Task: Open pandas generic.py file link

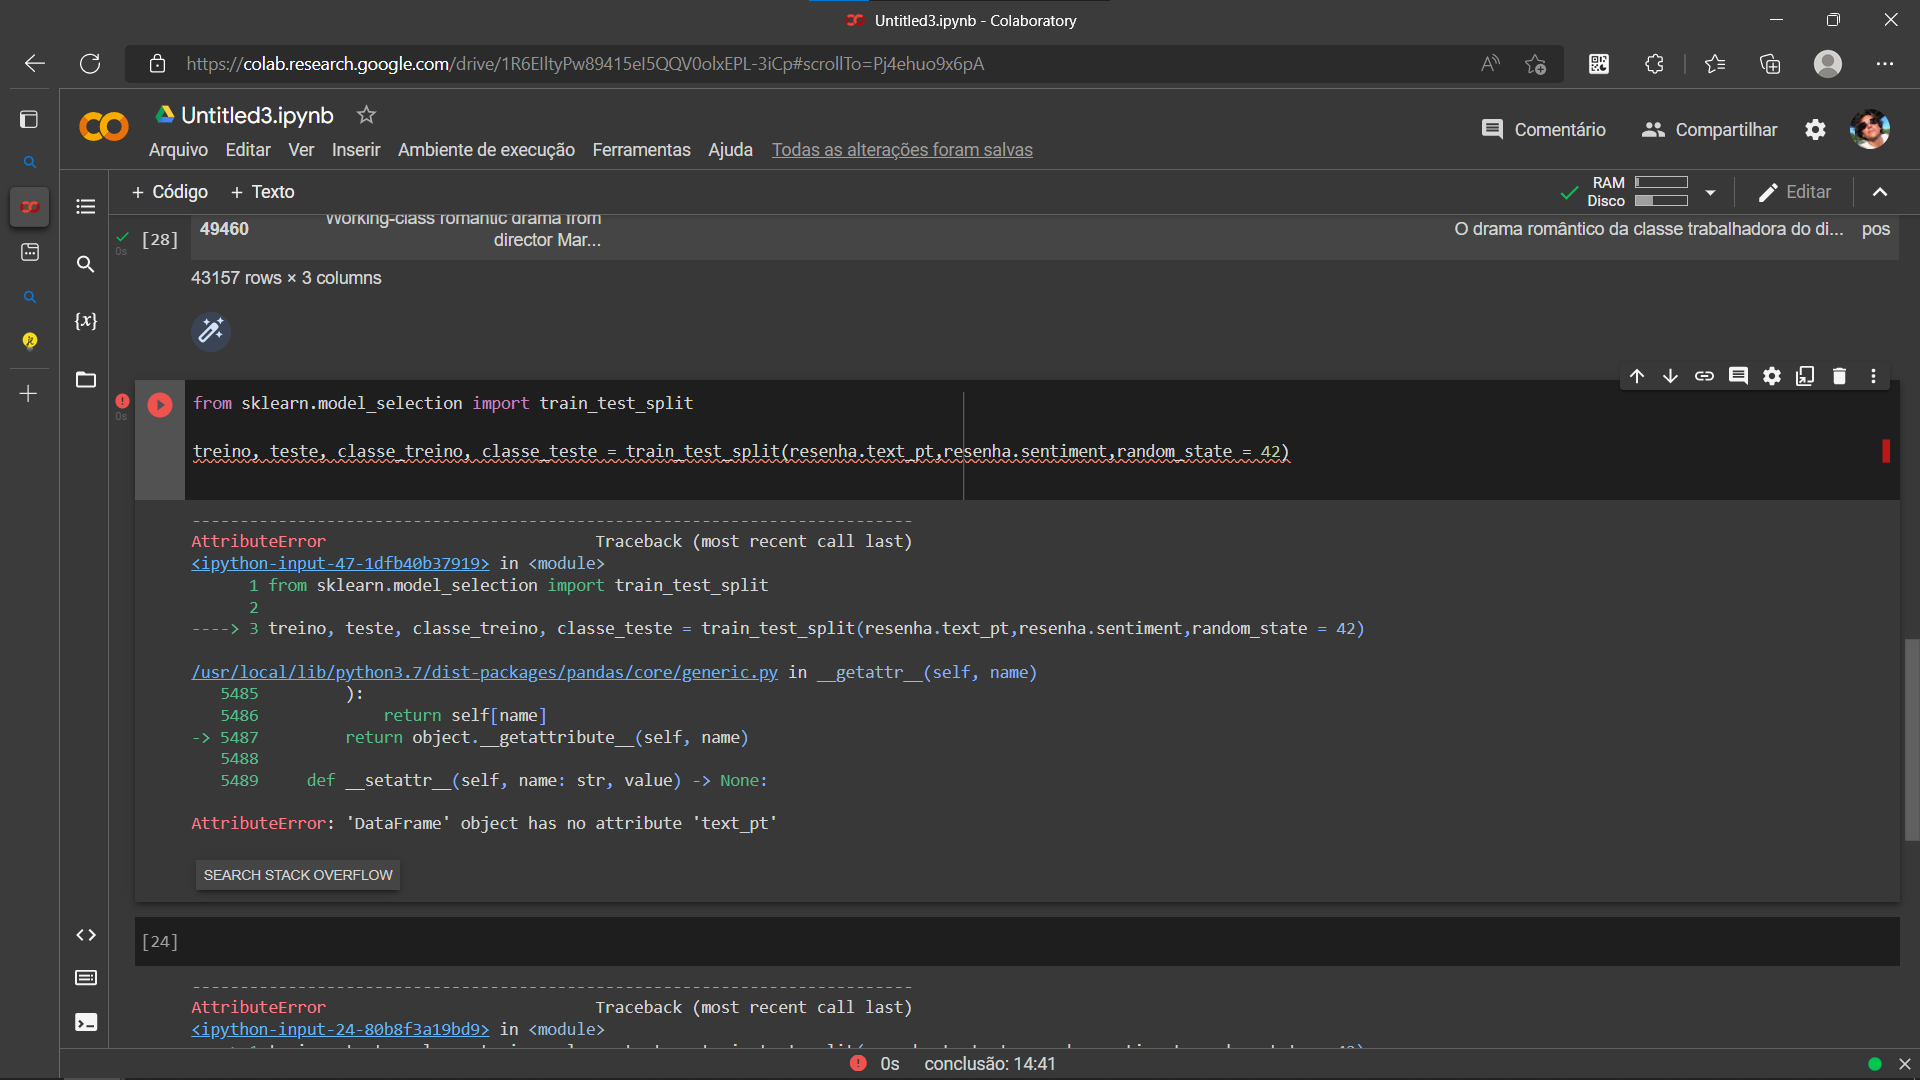Action: [x=484, y=672]
